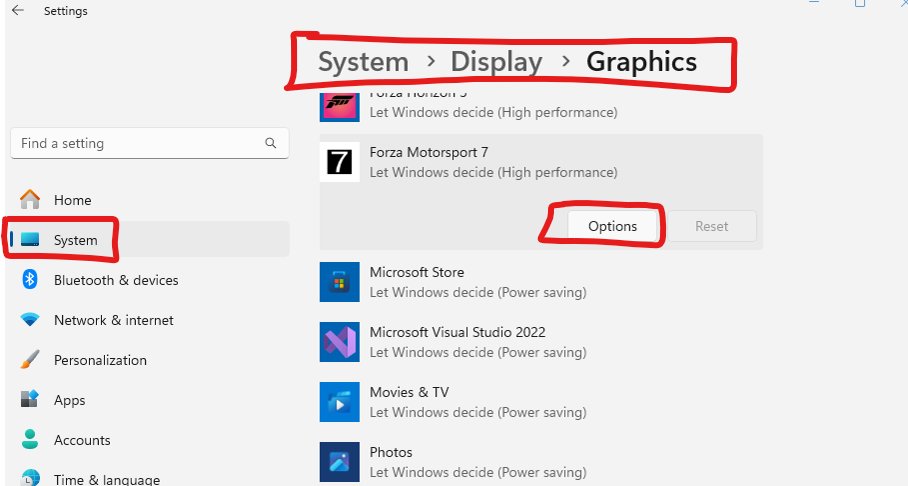Open the Home settings page
Viewport: 908px width, 486px height.
click(150, 200)
